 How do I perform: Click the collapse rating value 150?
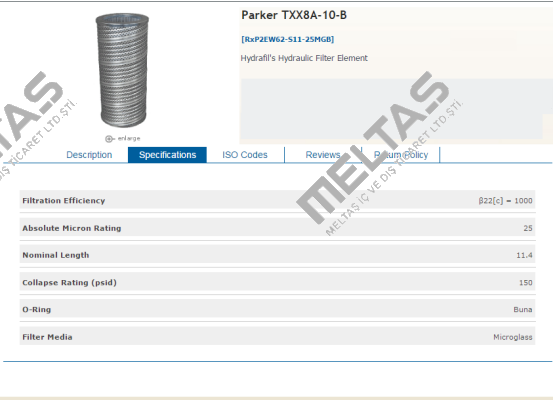(525, 283)
